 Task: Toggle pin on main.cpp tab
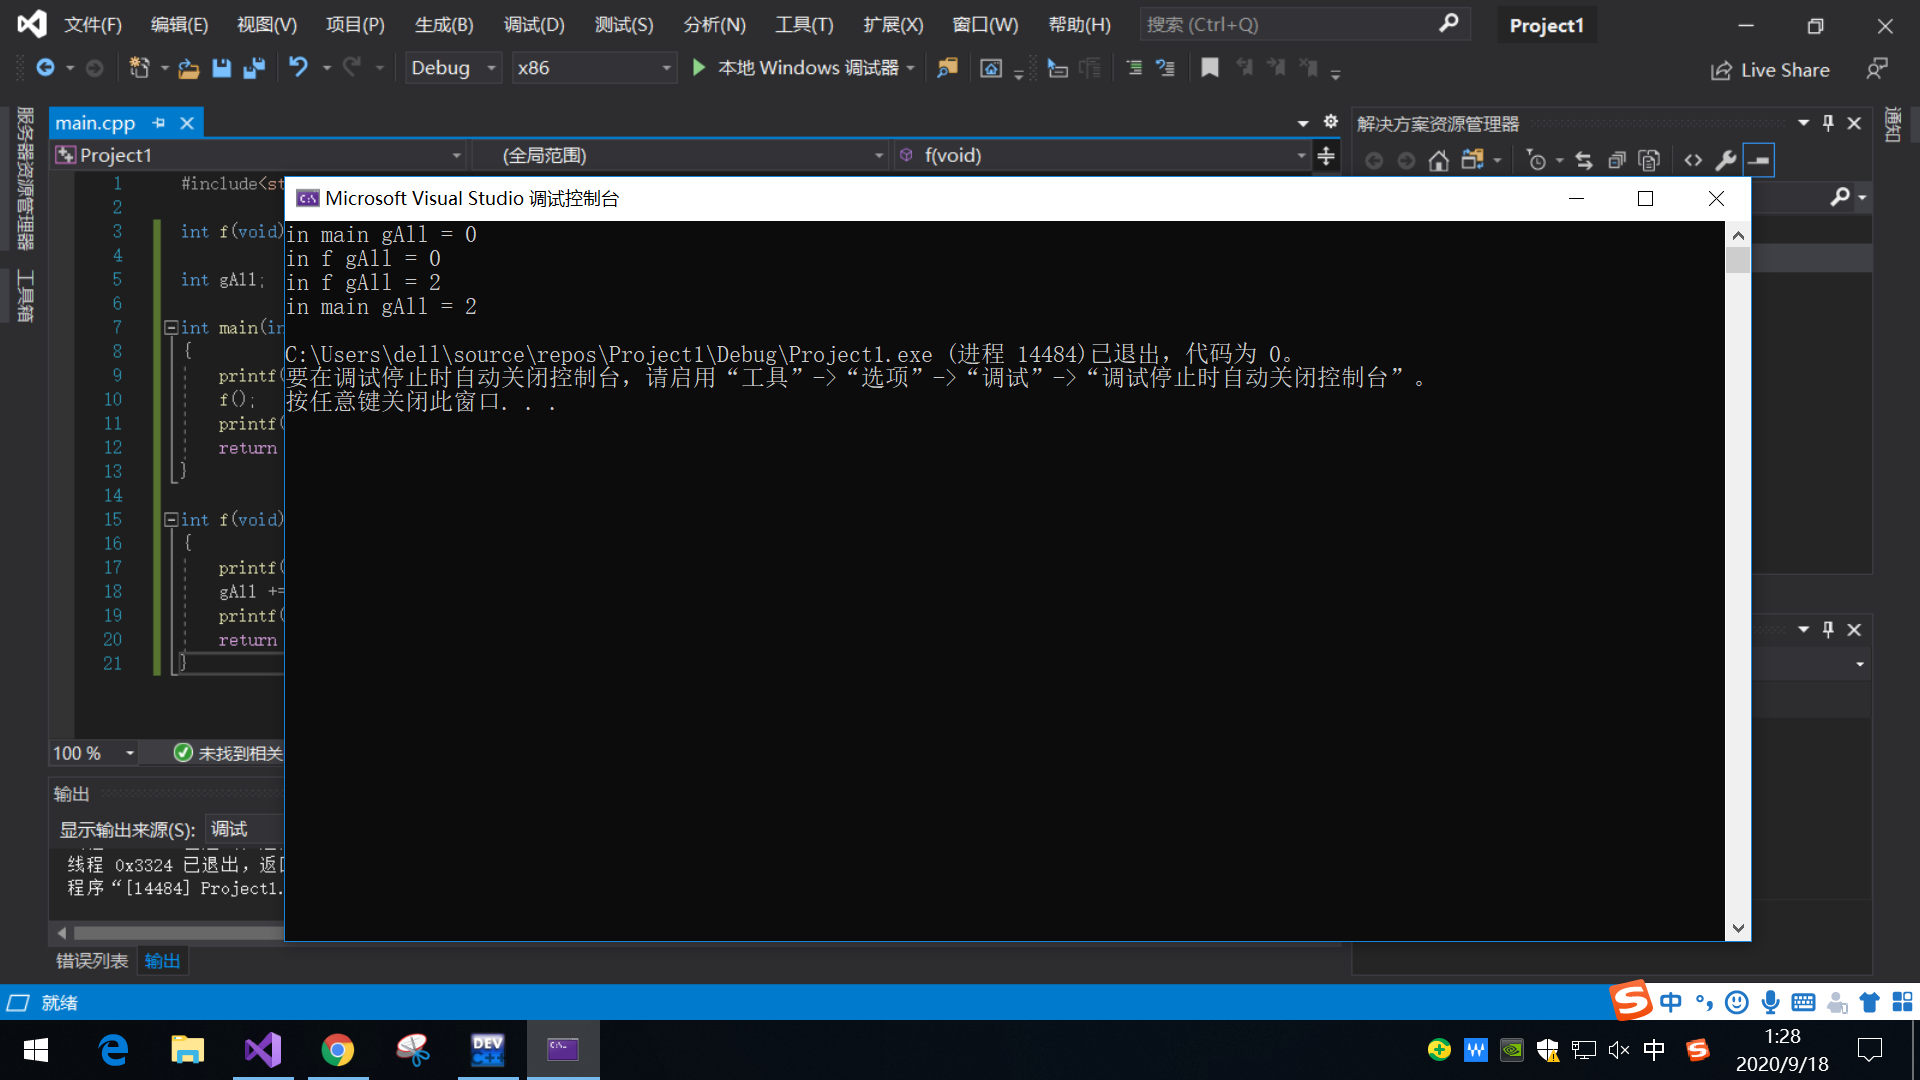coord(159,123)
